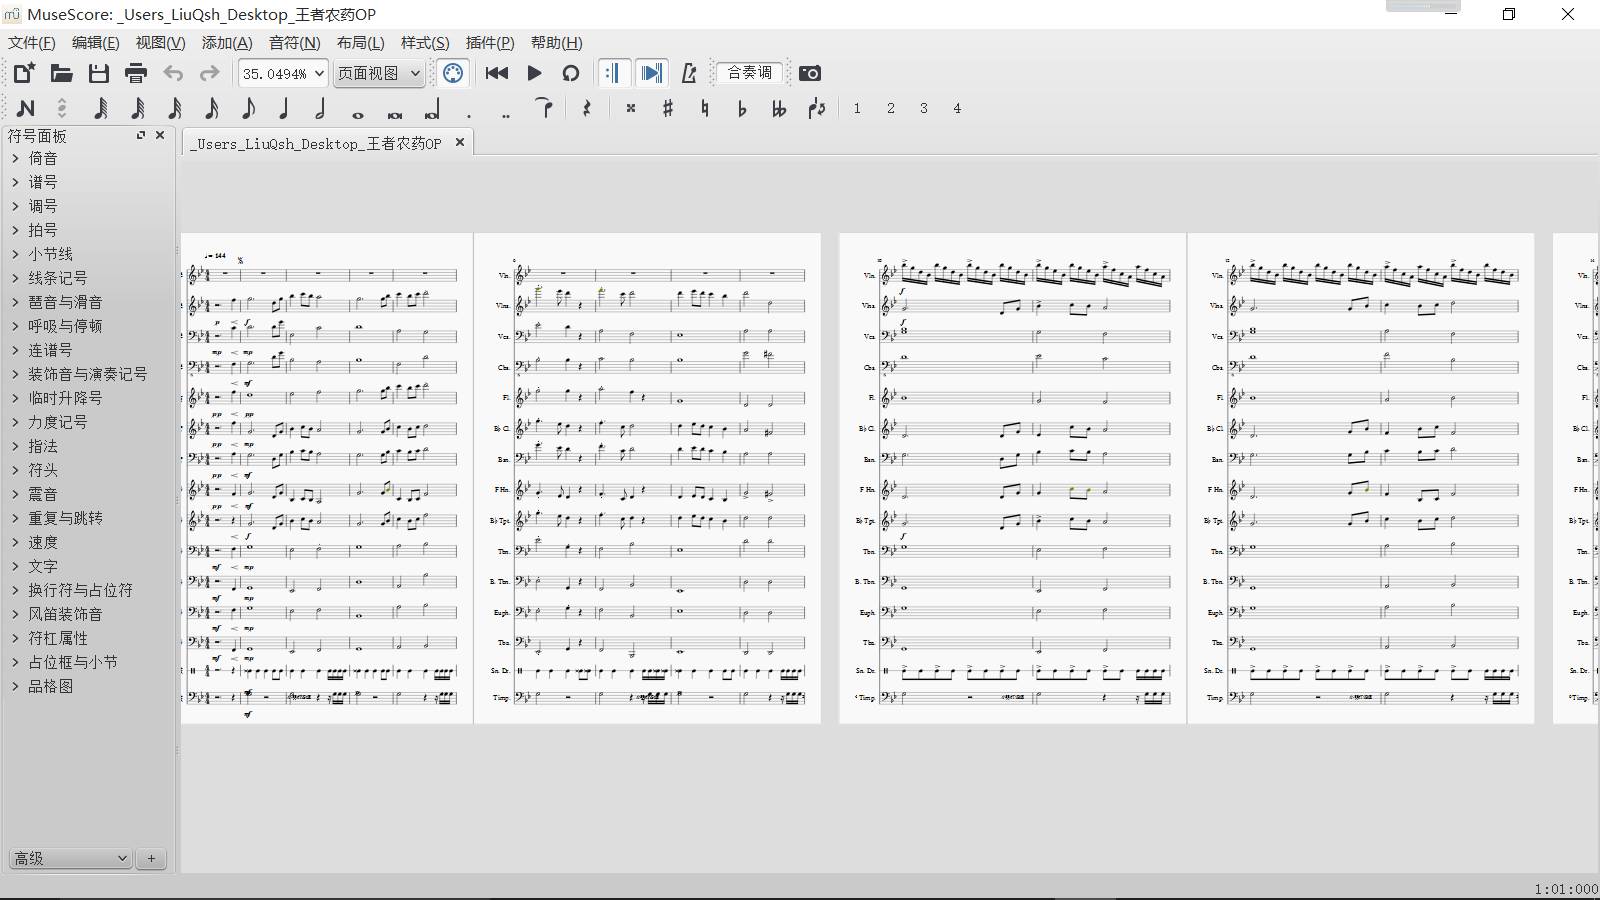The width and height of the screenshot is (1600, 900).
Task: Select the 64th note duration
Action: pyautogui.click(x=137, y=108)
